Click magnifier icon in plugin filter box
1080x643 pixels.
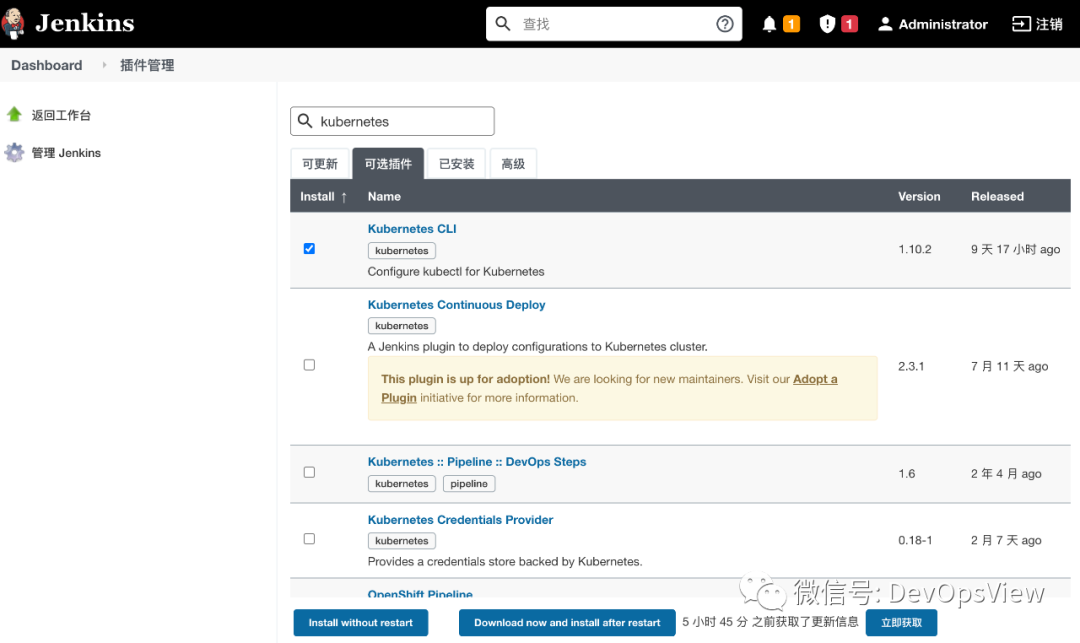coord(305,121)
